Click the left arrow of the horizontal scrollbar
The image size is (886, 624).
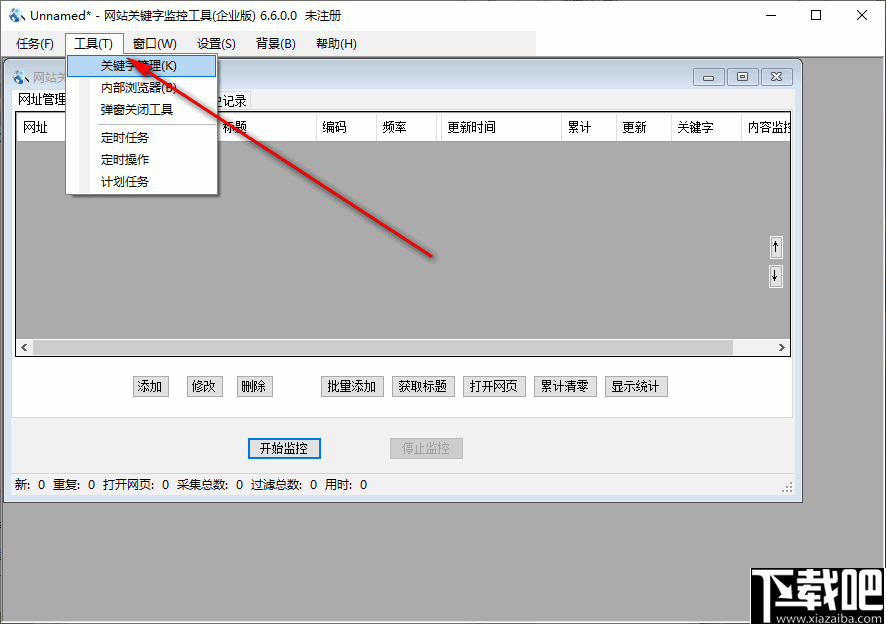[x=23, y=347]
